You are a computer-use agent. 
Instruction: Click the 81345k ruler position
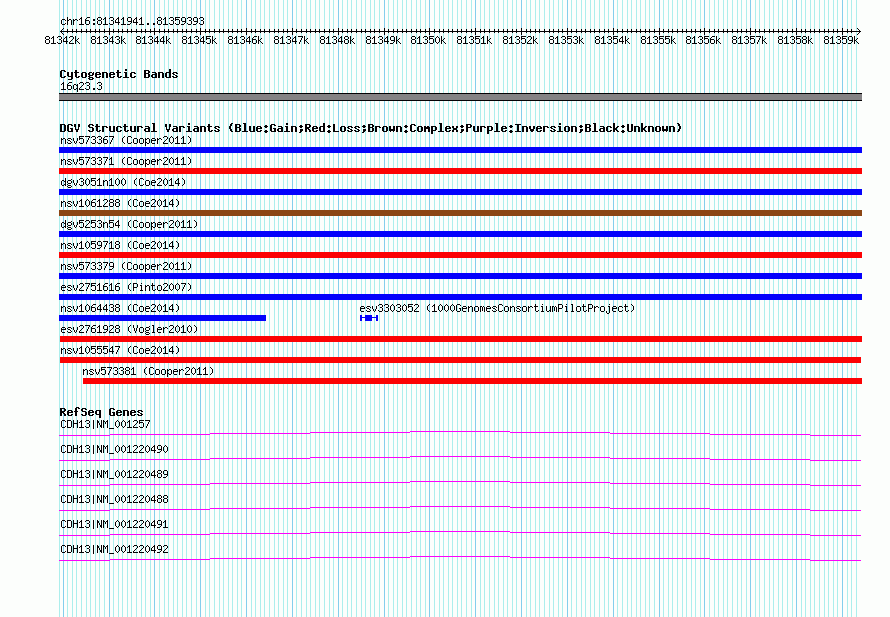[x=199, y=40]
